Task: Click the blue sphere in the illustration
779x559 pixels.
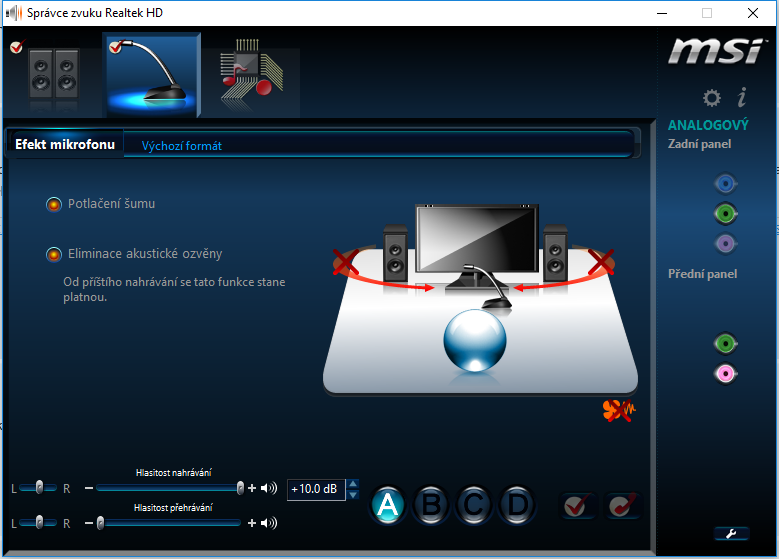Action: tap(475, 340)
